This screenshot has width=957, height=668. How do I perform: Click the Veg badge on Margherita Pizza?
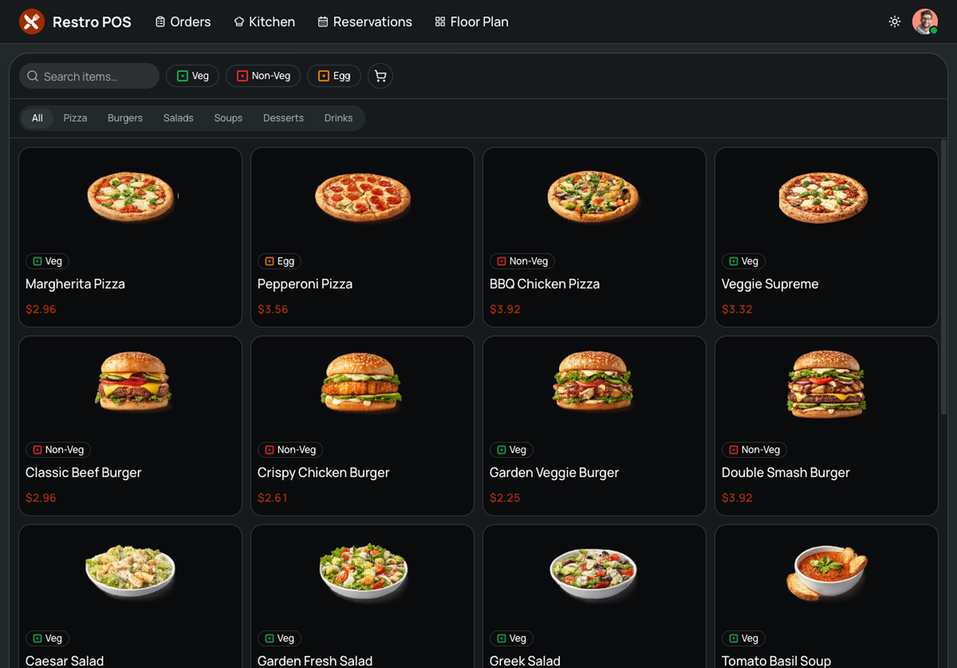(x=48, y=261)
